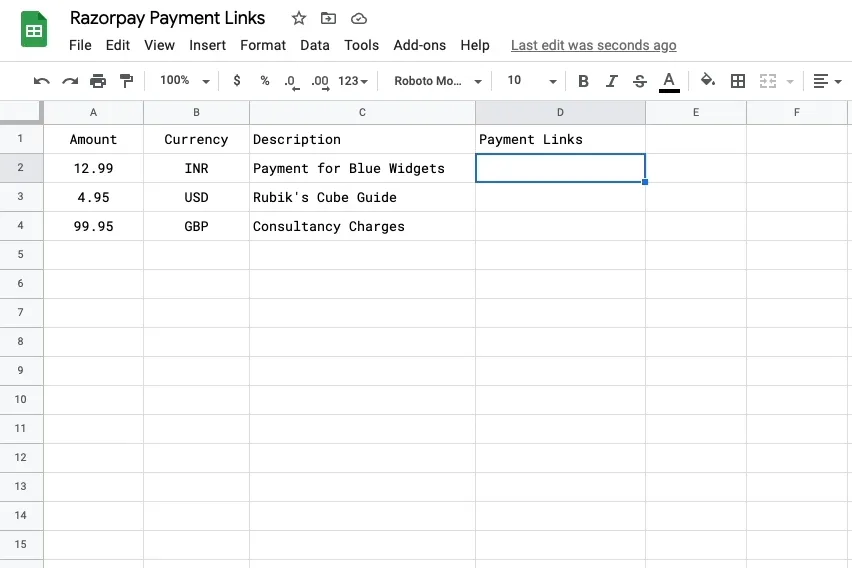Open the Data menu
The height and width of the screenshot is (568, 852).
[315, 45]
